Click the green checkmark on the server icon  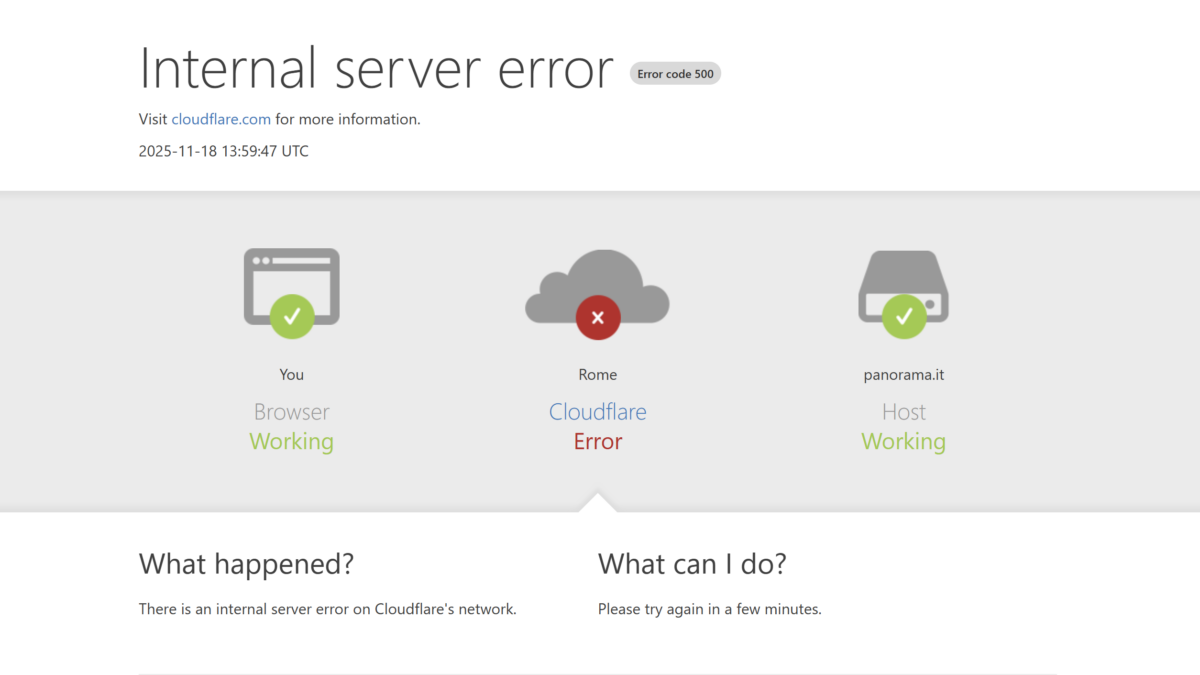tap(903, 317)
